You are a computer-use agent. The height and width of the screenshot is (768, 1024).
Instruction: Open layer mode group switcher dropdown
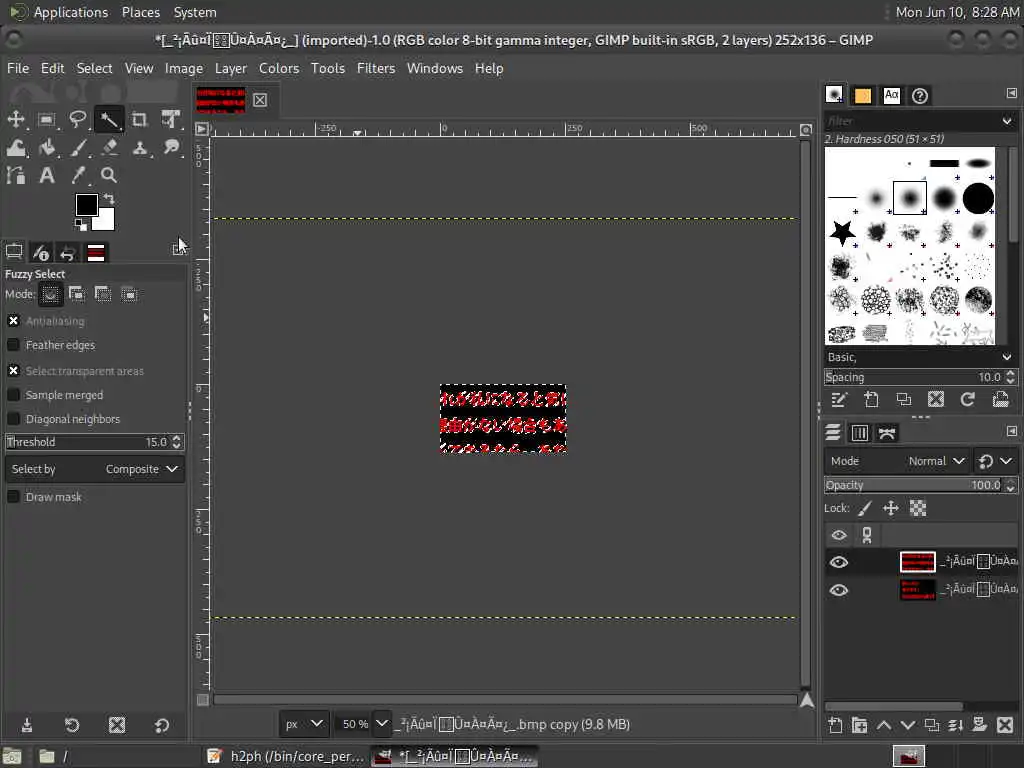[x=995, y=461]
